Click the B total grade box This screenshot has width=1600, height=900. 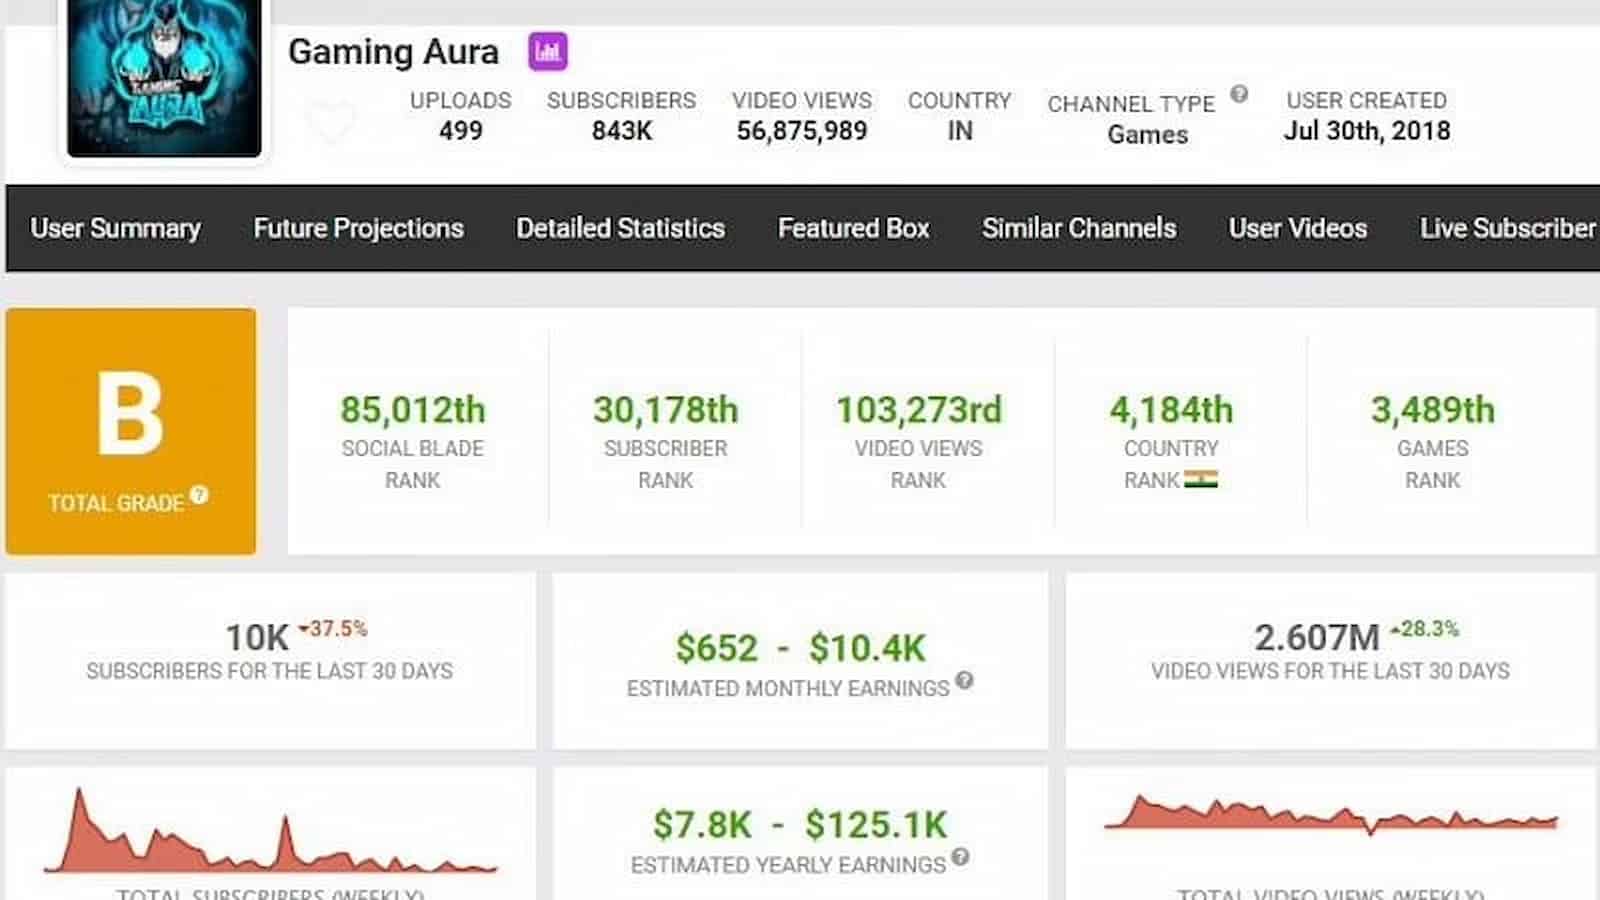pyautogui.click(x=130, y=431)
